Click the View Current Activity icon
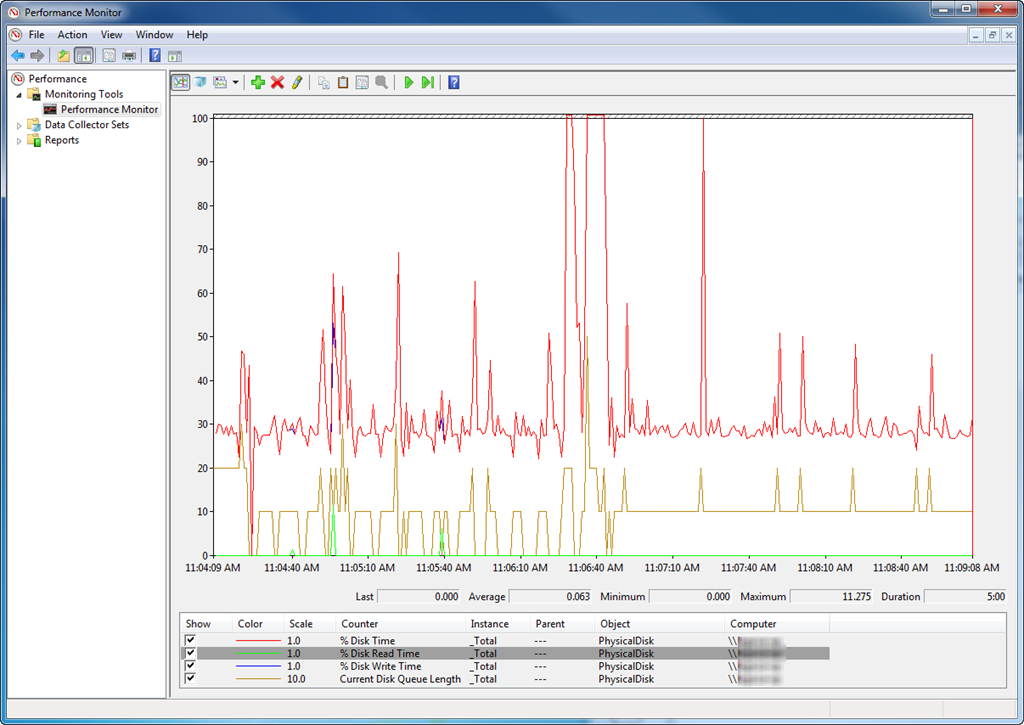The width and height of the screenshot is (1024, 725). 181,82
